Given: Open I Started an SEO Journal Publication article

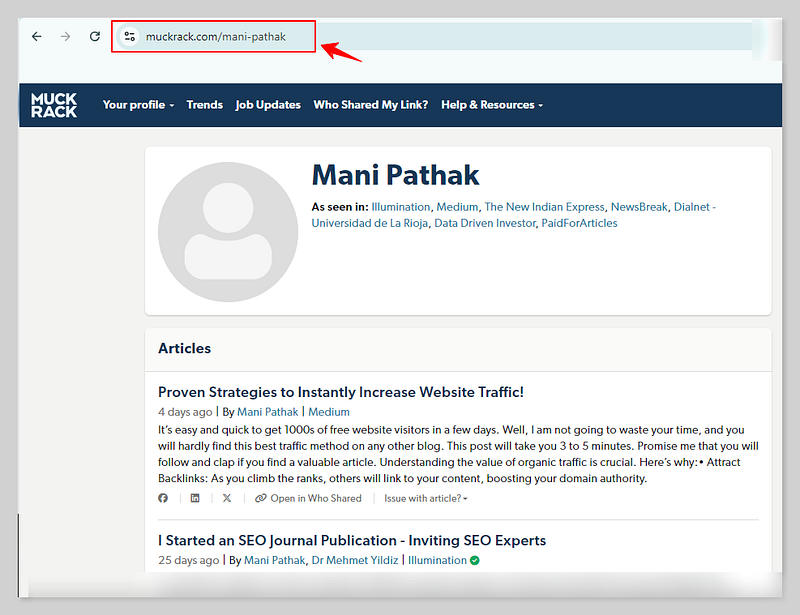Looking at the screenshot, I should click(x=352, y=540).
